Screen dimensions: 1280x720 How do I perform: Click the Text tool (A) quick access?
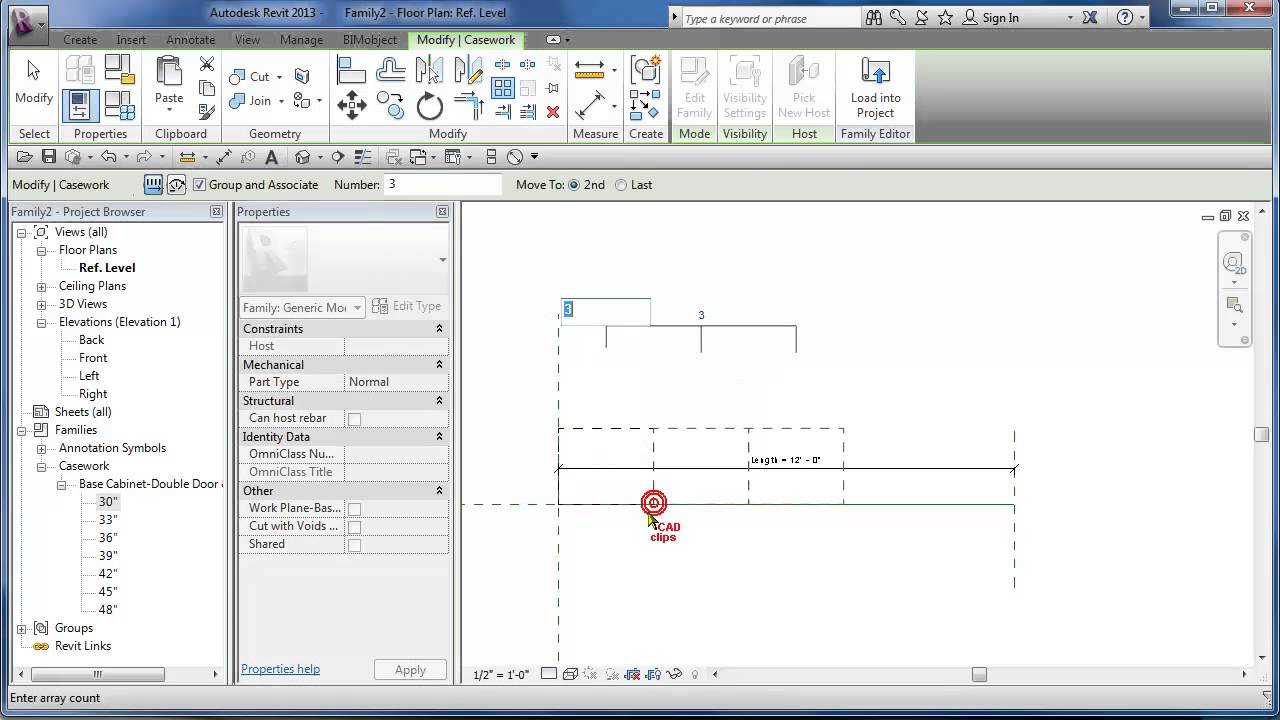(271, 157)
